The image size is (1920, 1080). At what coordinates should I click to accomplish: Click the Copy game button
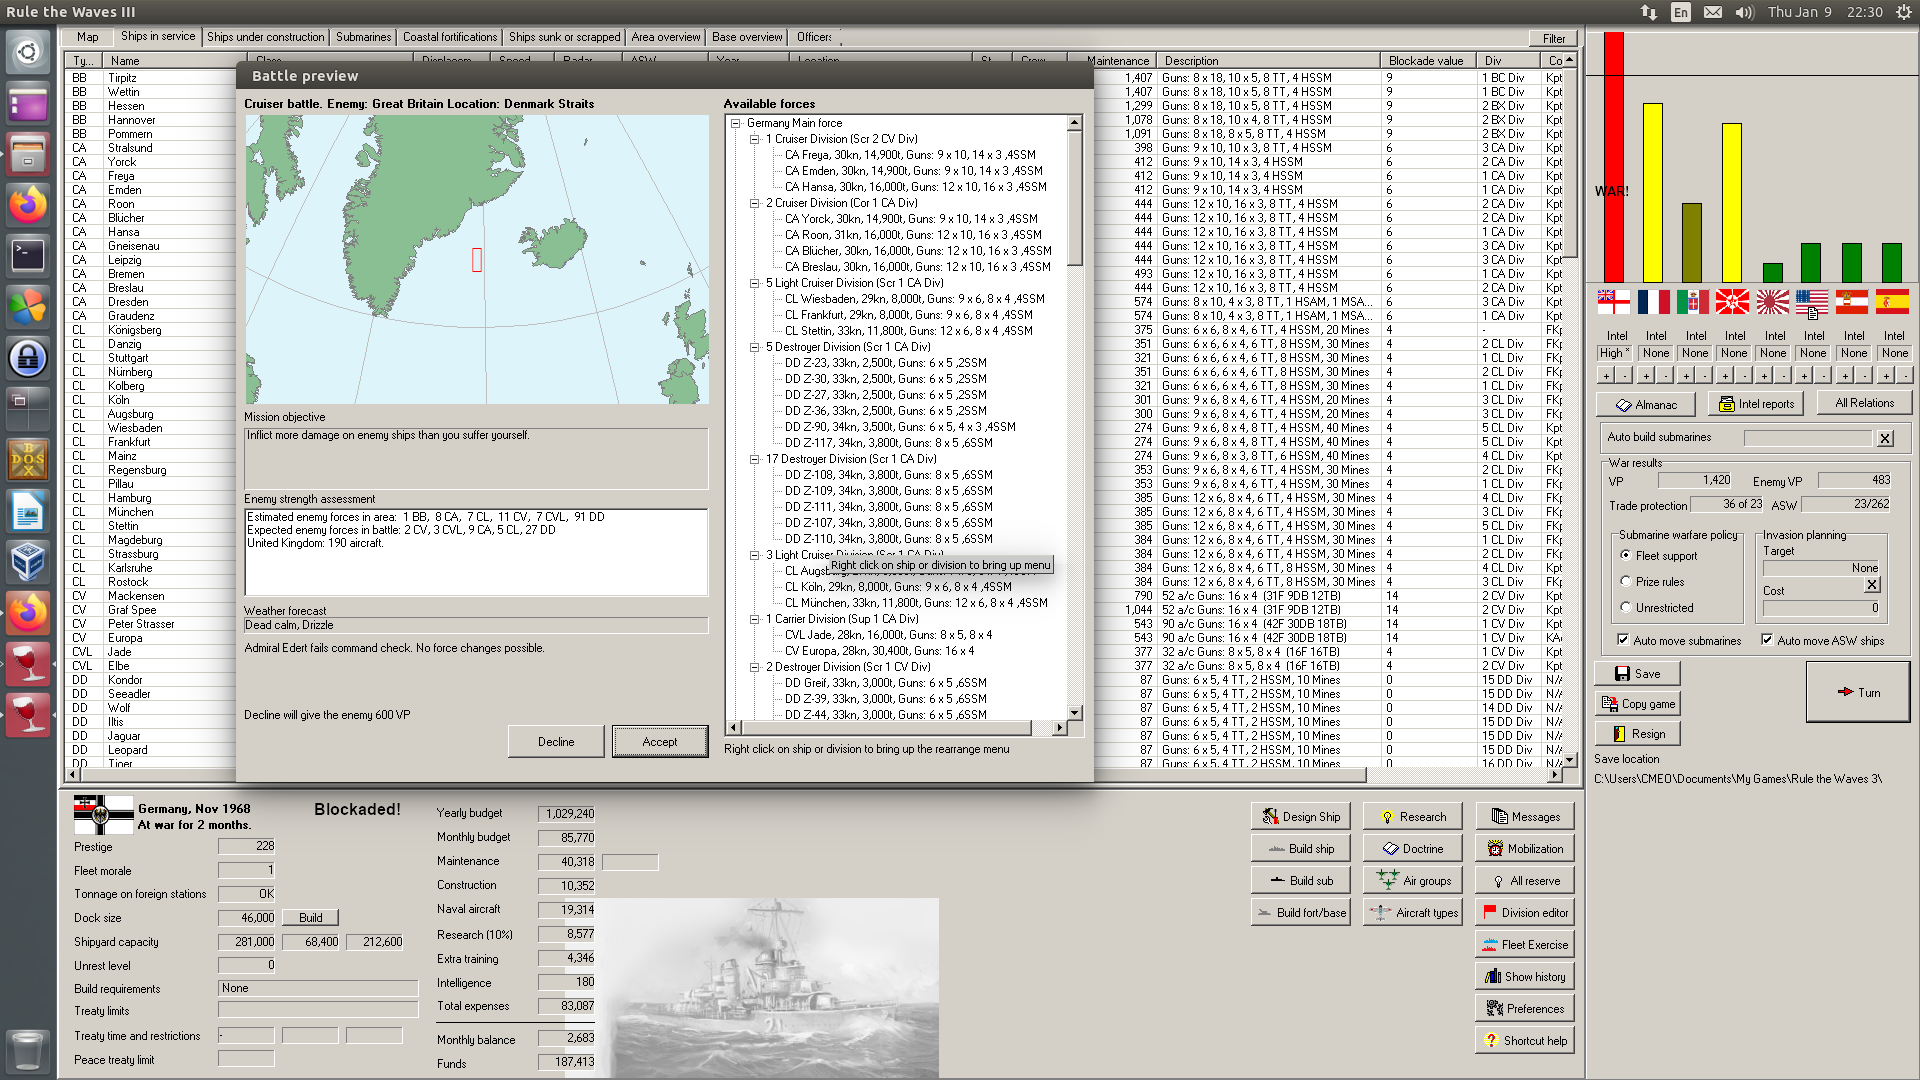1637,704
